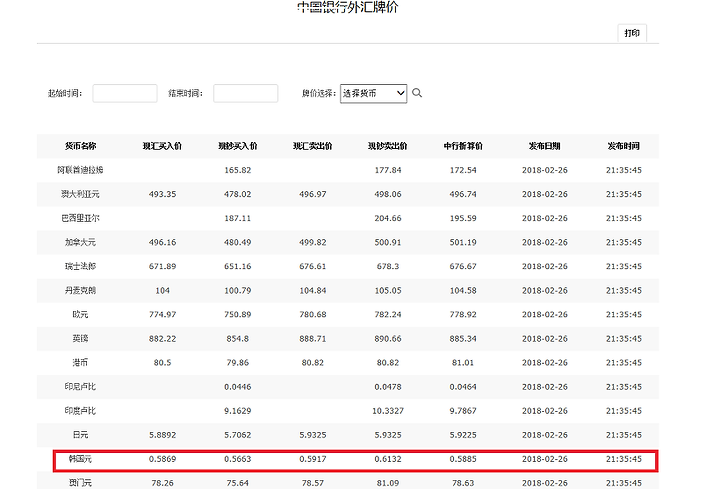This screenshot has height=489, width=720.
Task: Select the 澳门元 currency name cell
Action: click(80, 483)
